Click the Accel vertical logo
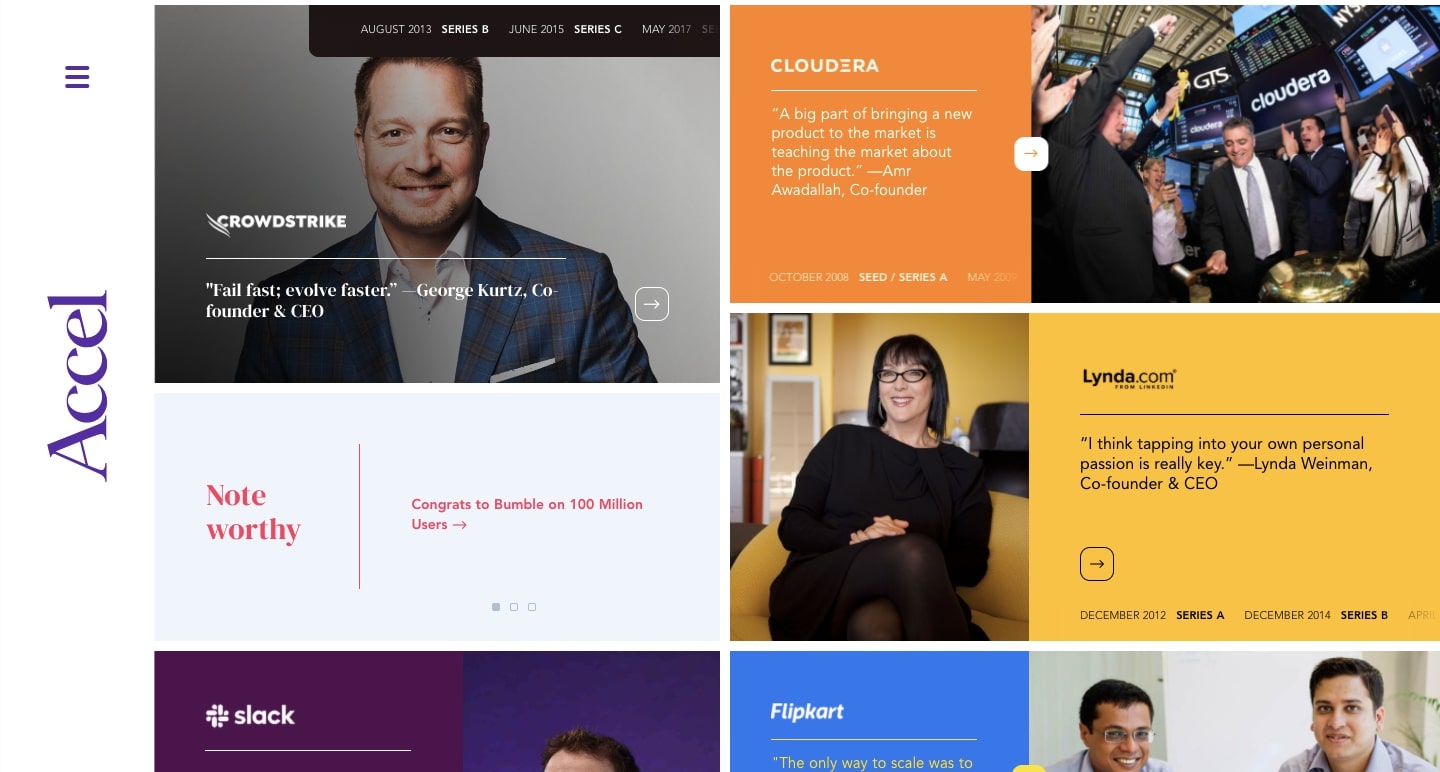 (77, 386)
